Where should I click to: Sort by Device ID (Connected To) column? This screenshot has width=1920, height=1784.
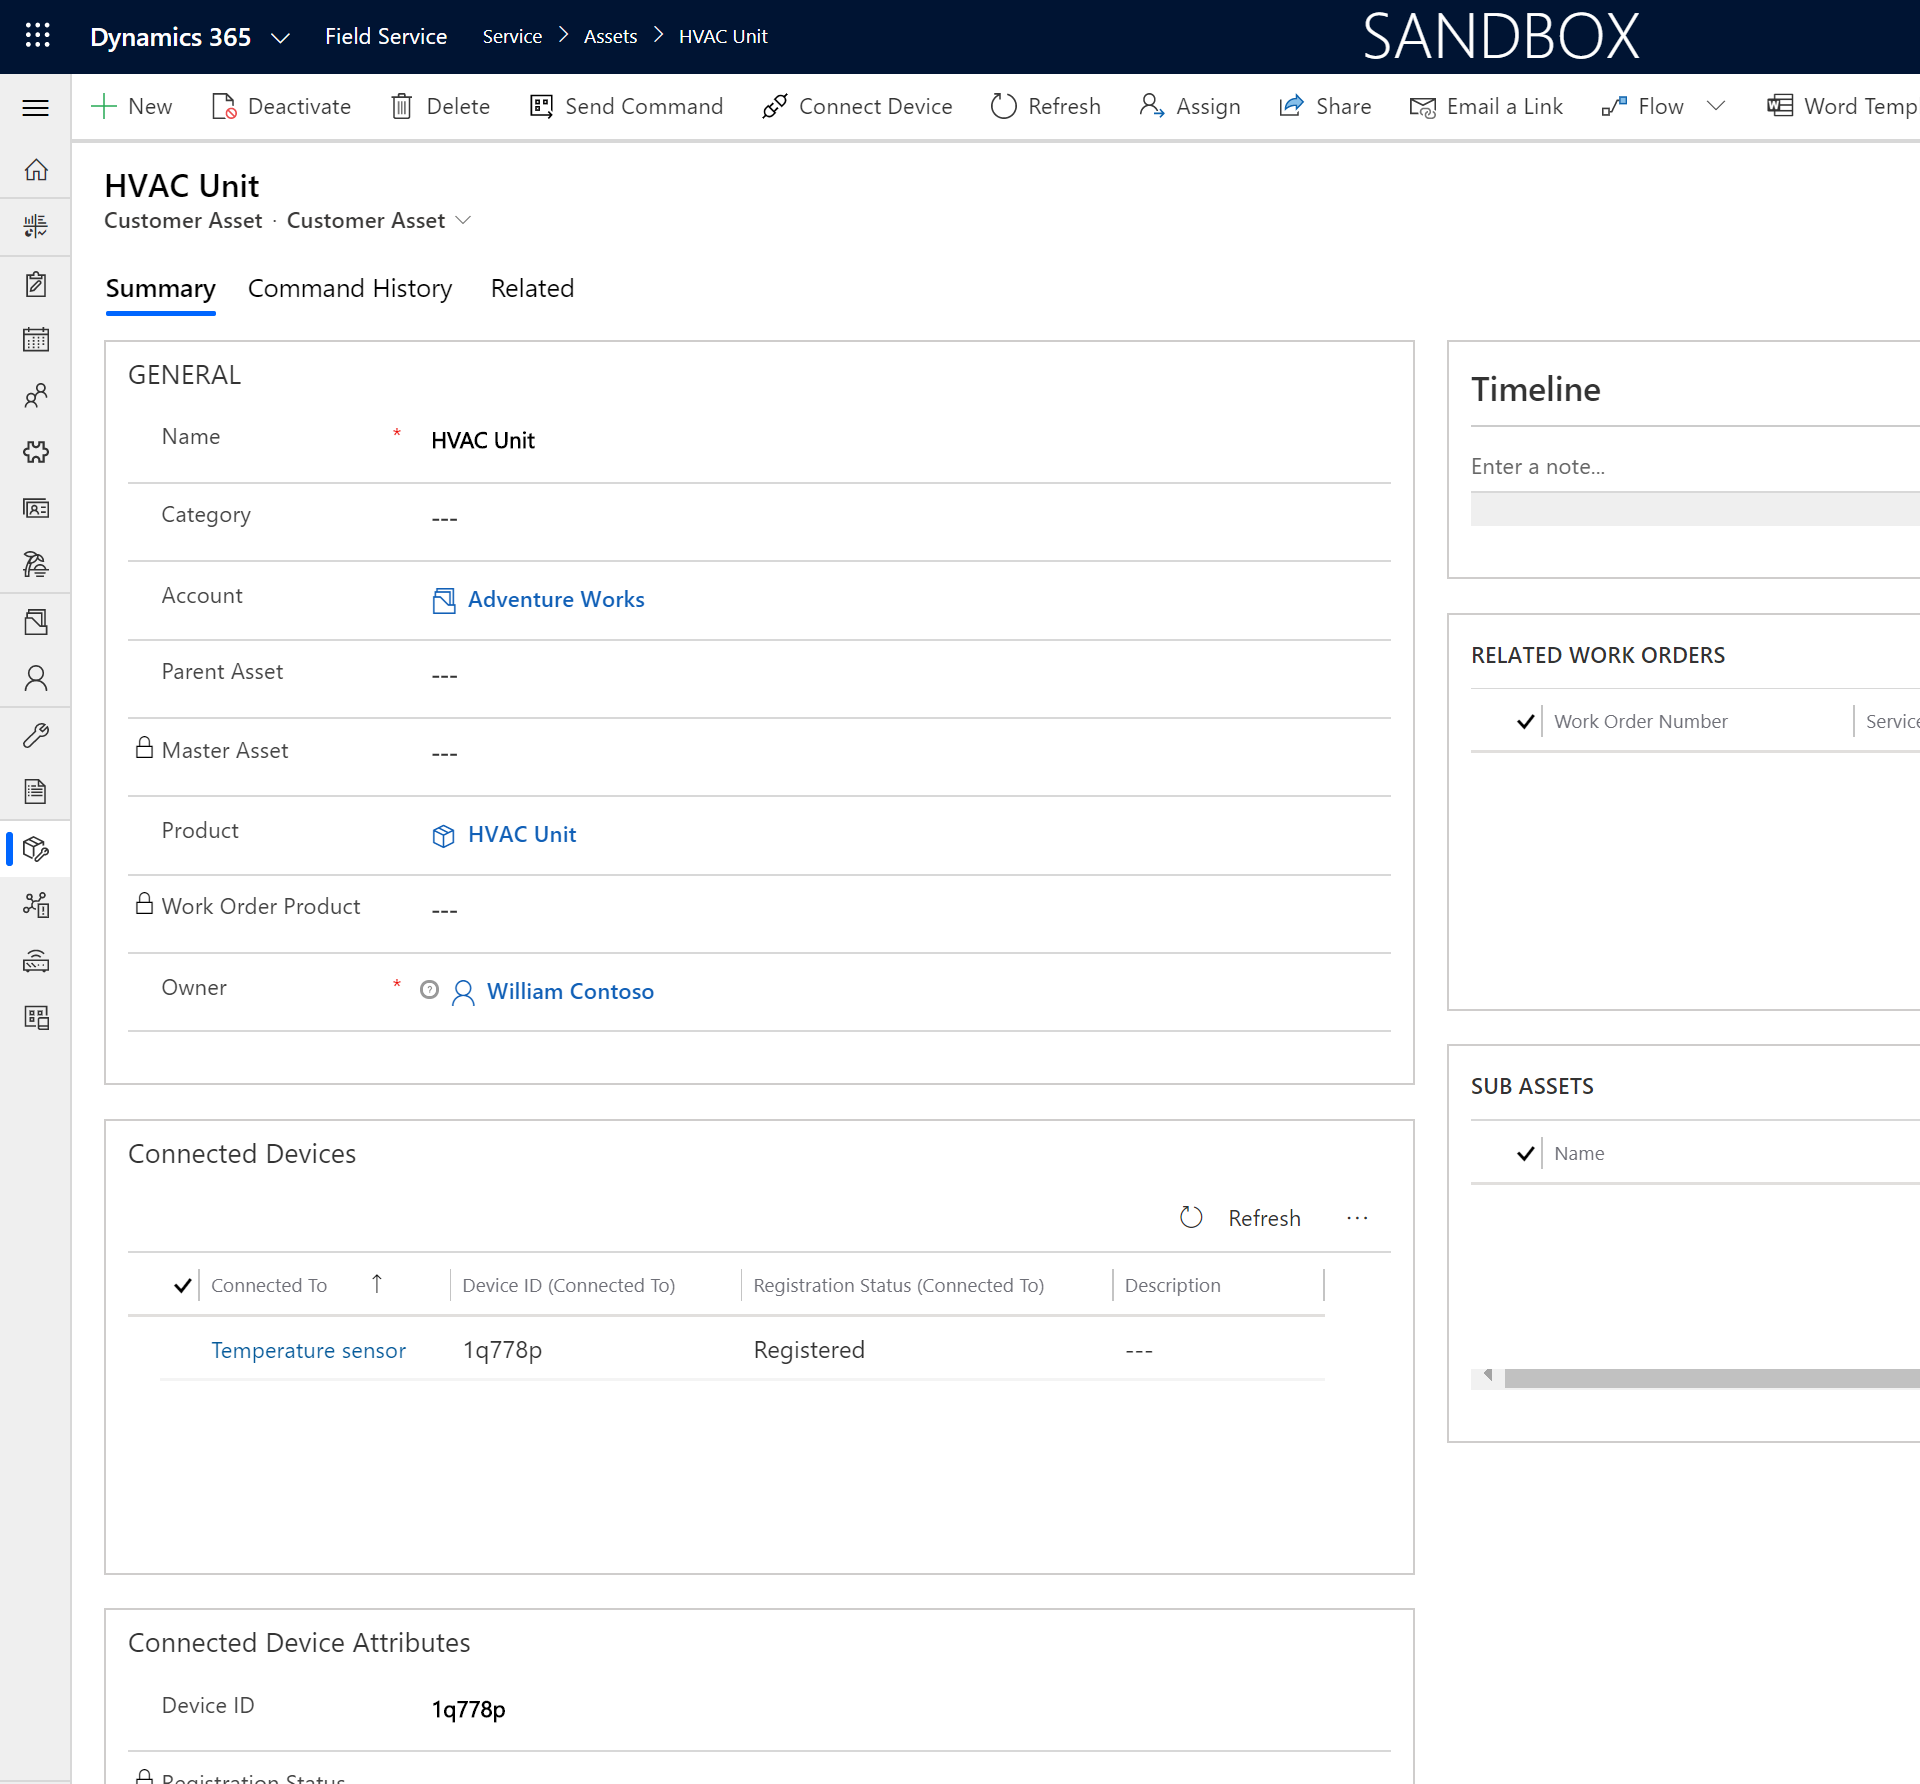[569, 1285]
